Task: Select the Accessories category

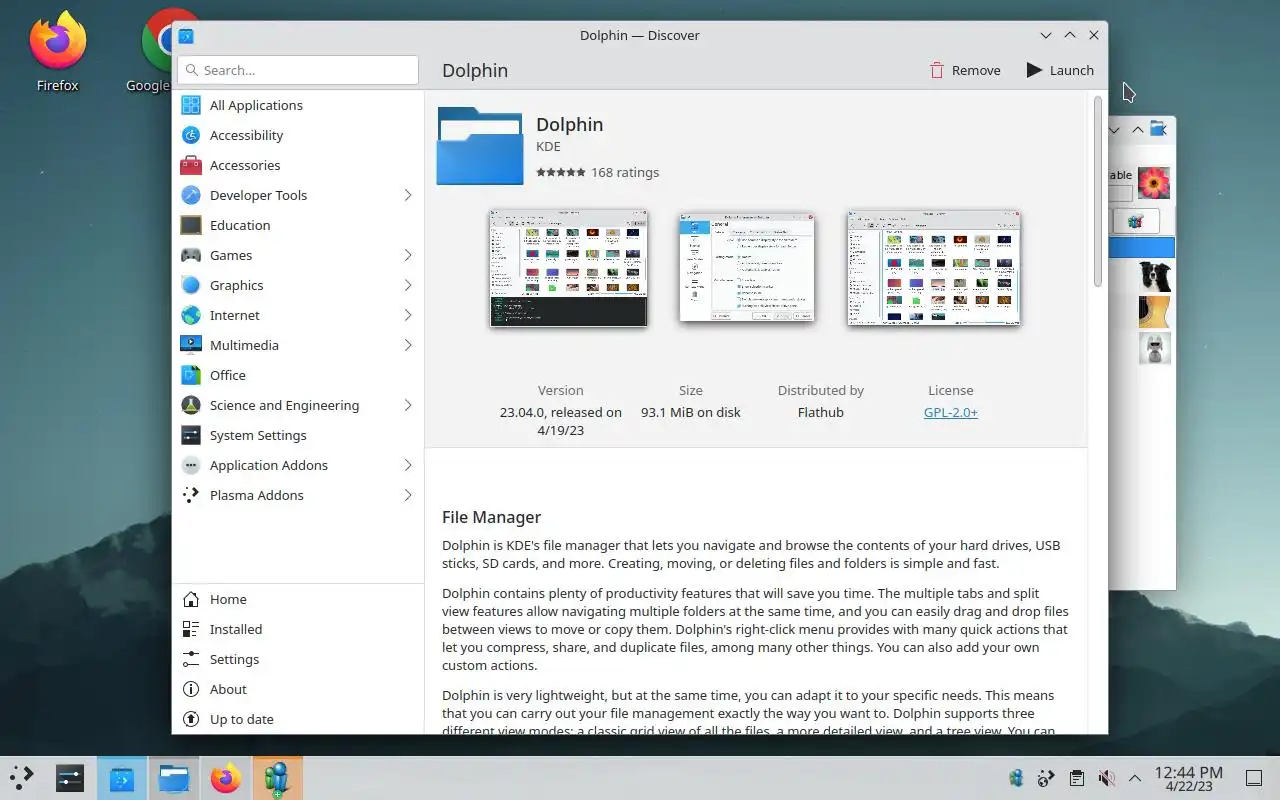Action: coord(298,165)
